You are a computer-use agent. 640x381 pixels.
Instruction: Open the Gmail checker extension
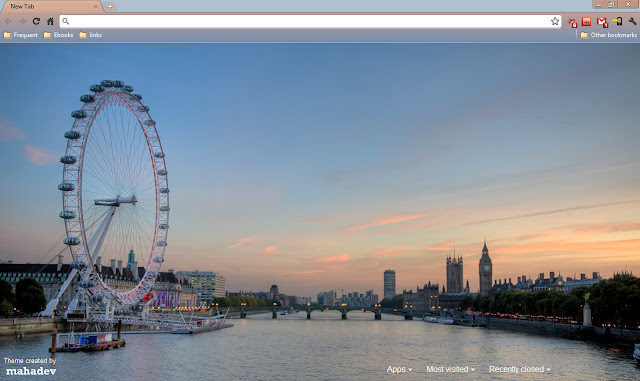click(602, 22)
